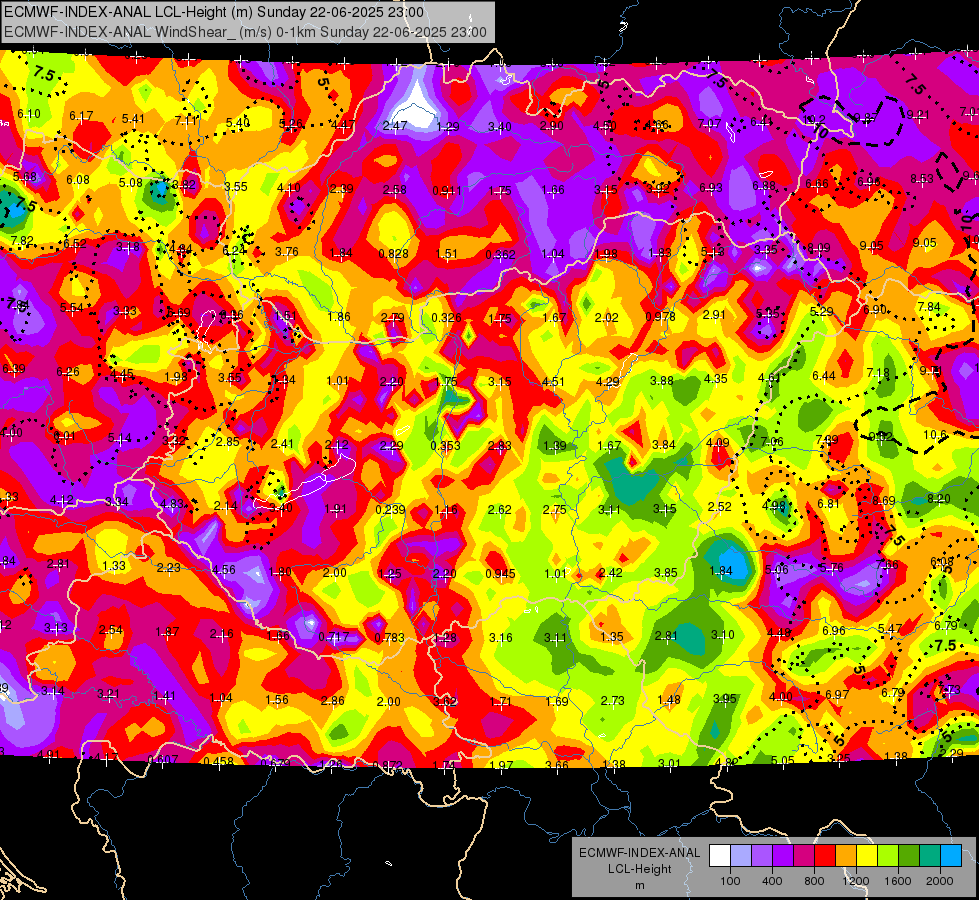Click the wind shear value '1.33'
The width and height of the screenshot is (979, 900).
(x=114, y=566)
